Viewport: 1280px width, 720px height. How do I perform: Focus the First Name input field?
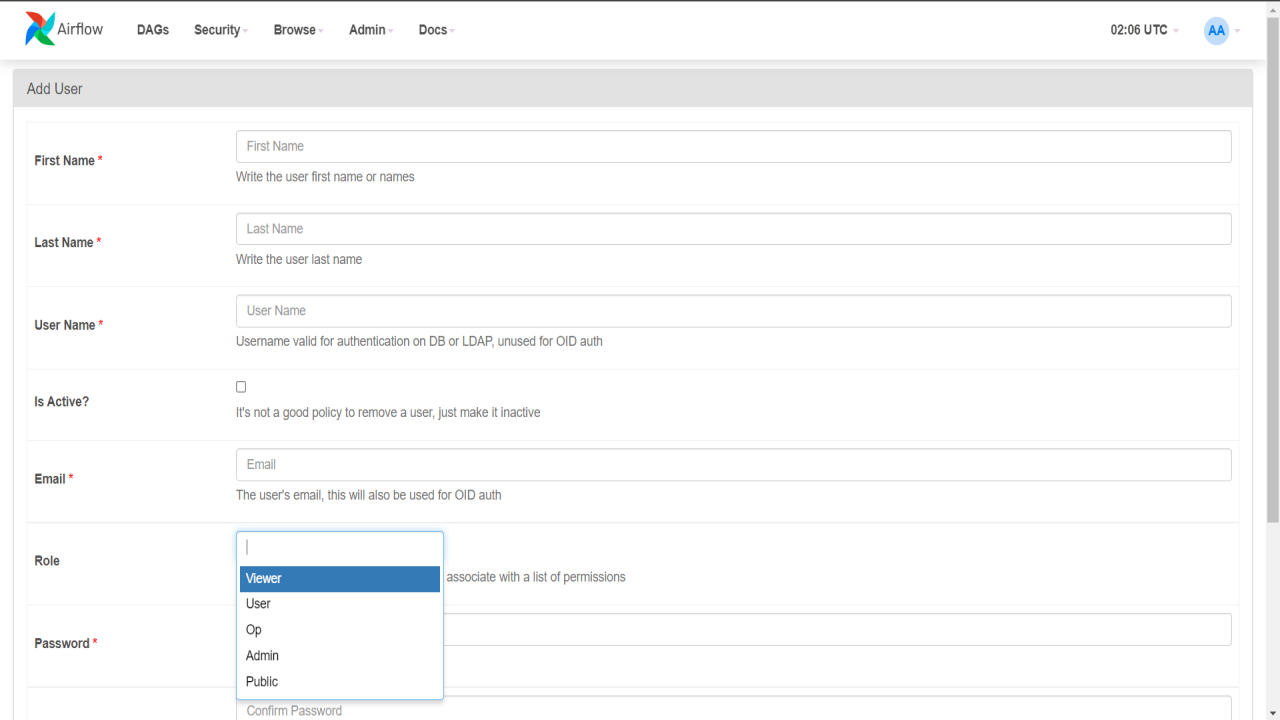point(733,146)
